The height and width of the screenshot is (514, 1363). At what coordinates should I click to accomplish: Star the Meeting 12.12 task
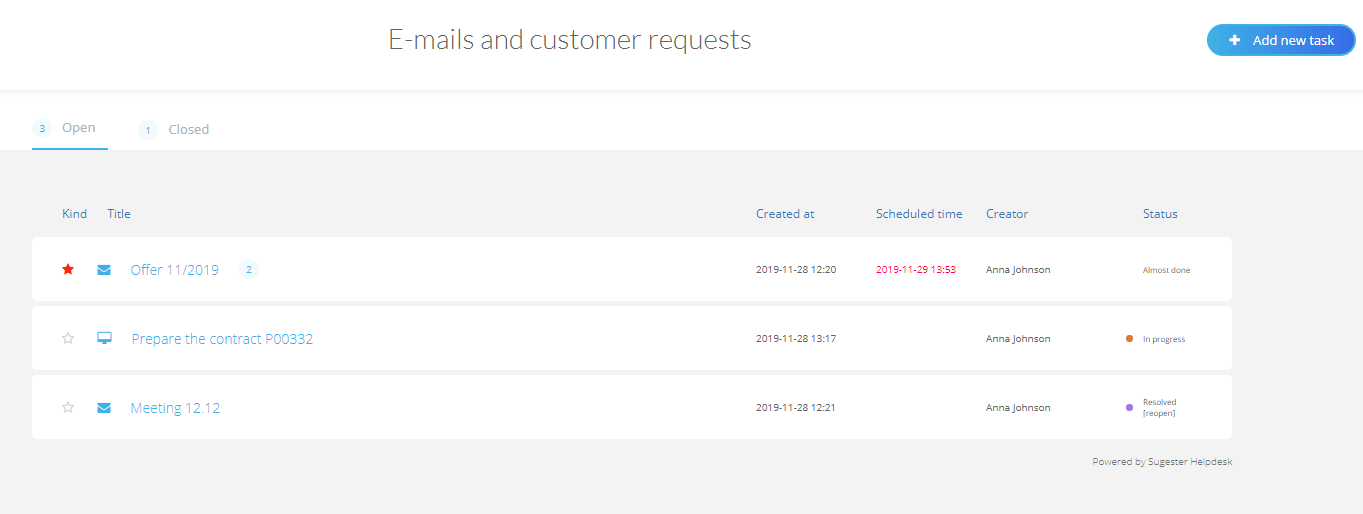tap(68, 408)
